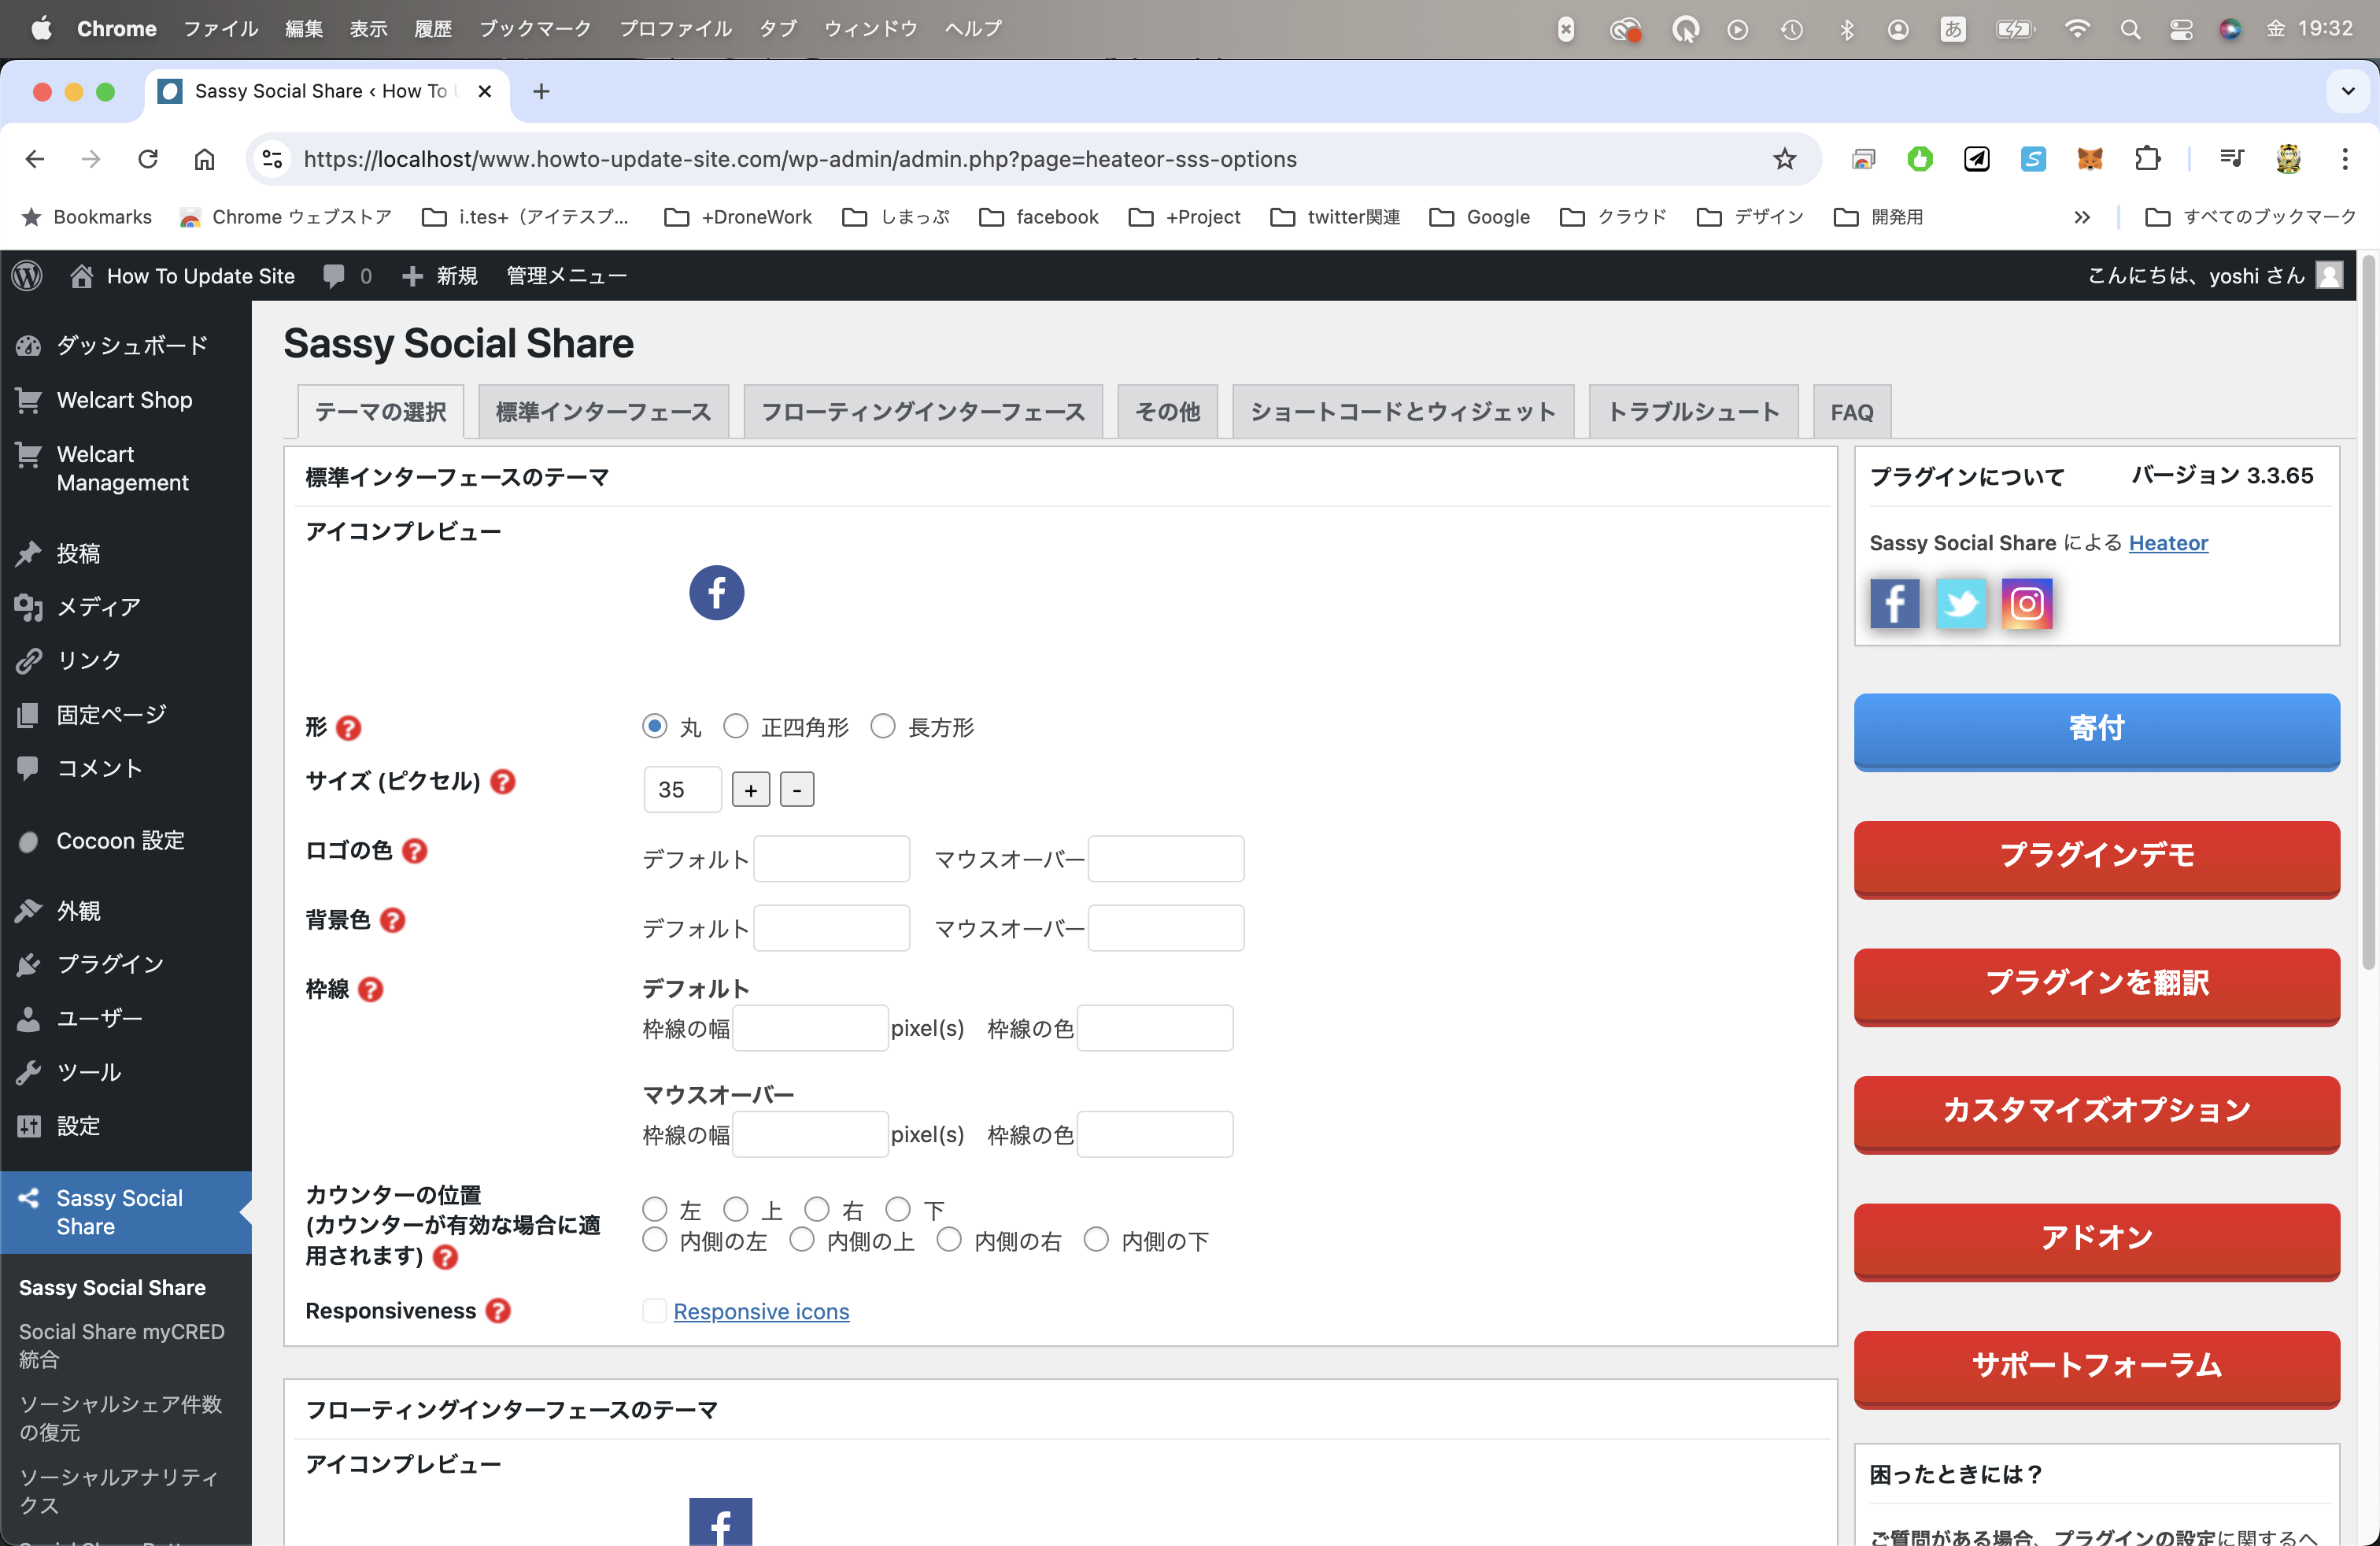Image resolution: width=2380 pixels, height=1546 pixels.
Task: Open Heateor Twitter icon in plugin box
Action: tap(1960, 603)
